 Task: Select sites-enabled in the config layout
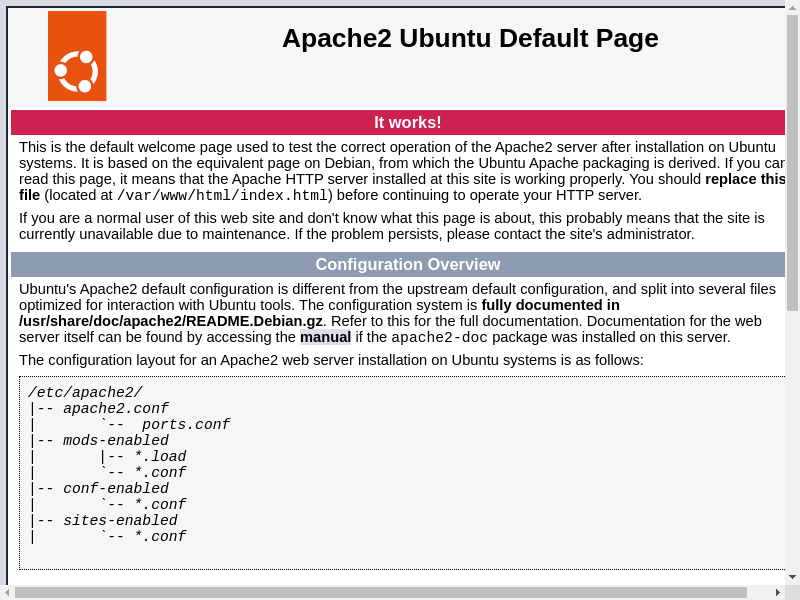coord(120,521)
